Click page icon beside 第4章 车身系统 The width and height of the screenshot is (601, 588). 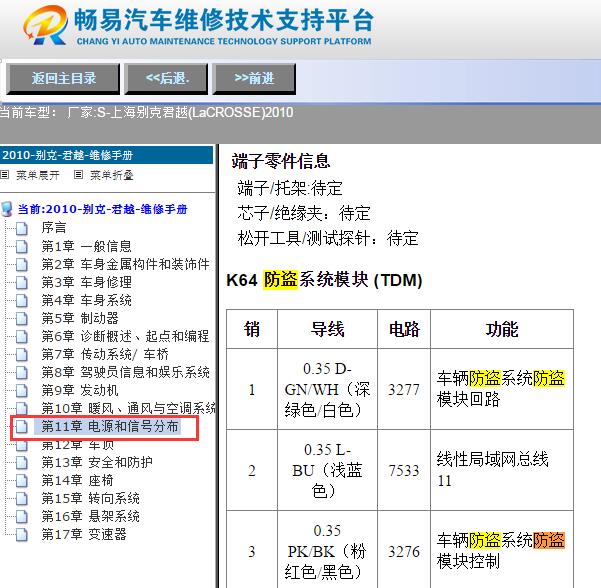click(22, 300)
